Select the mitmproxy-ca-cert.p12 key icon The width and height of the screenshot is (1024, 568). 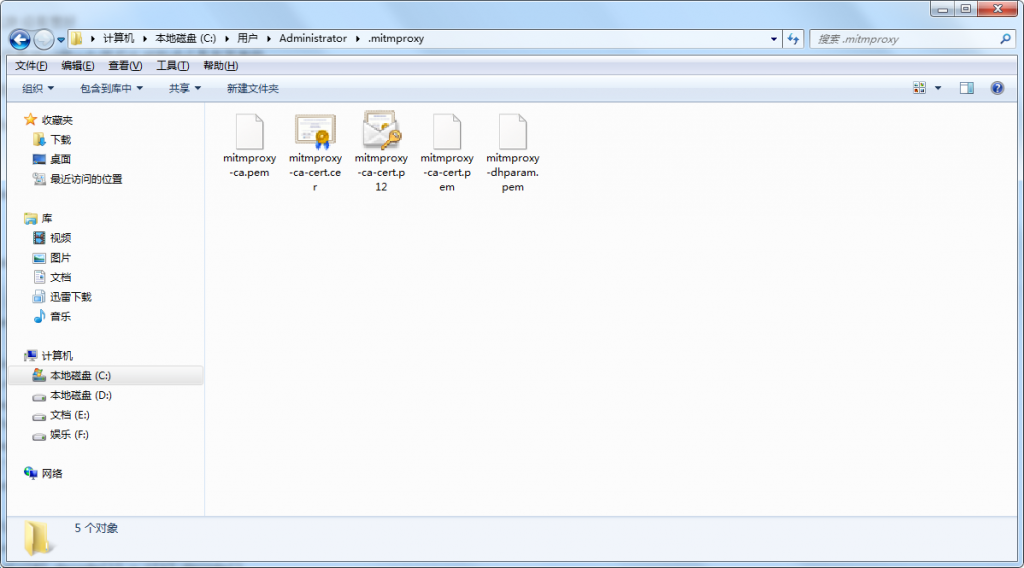coord(381,130)
